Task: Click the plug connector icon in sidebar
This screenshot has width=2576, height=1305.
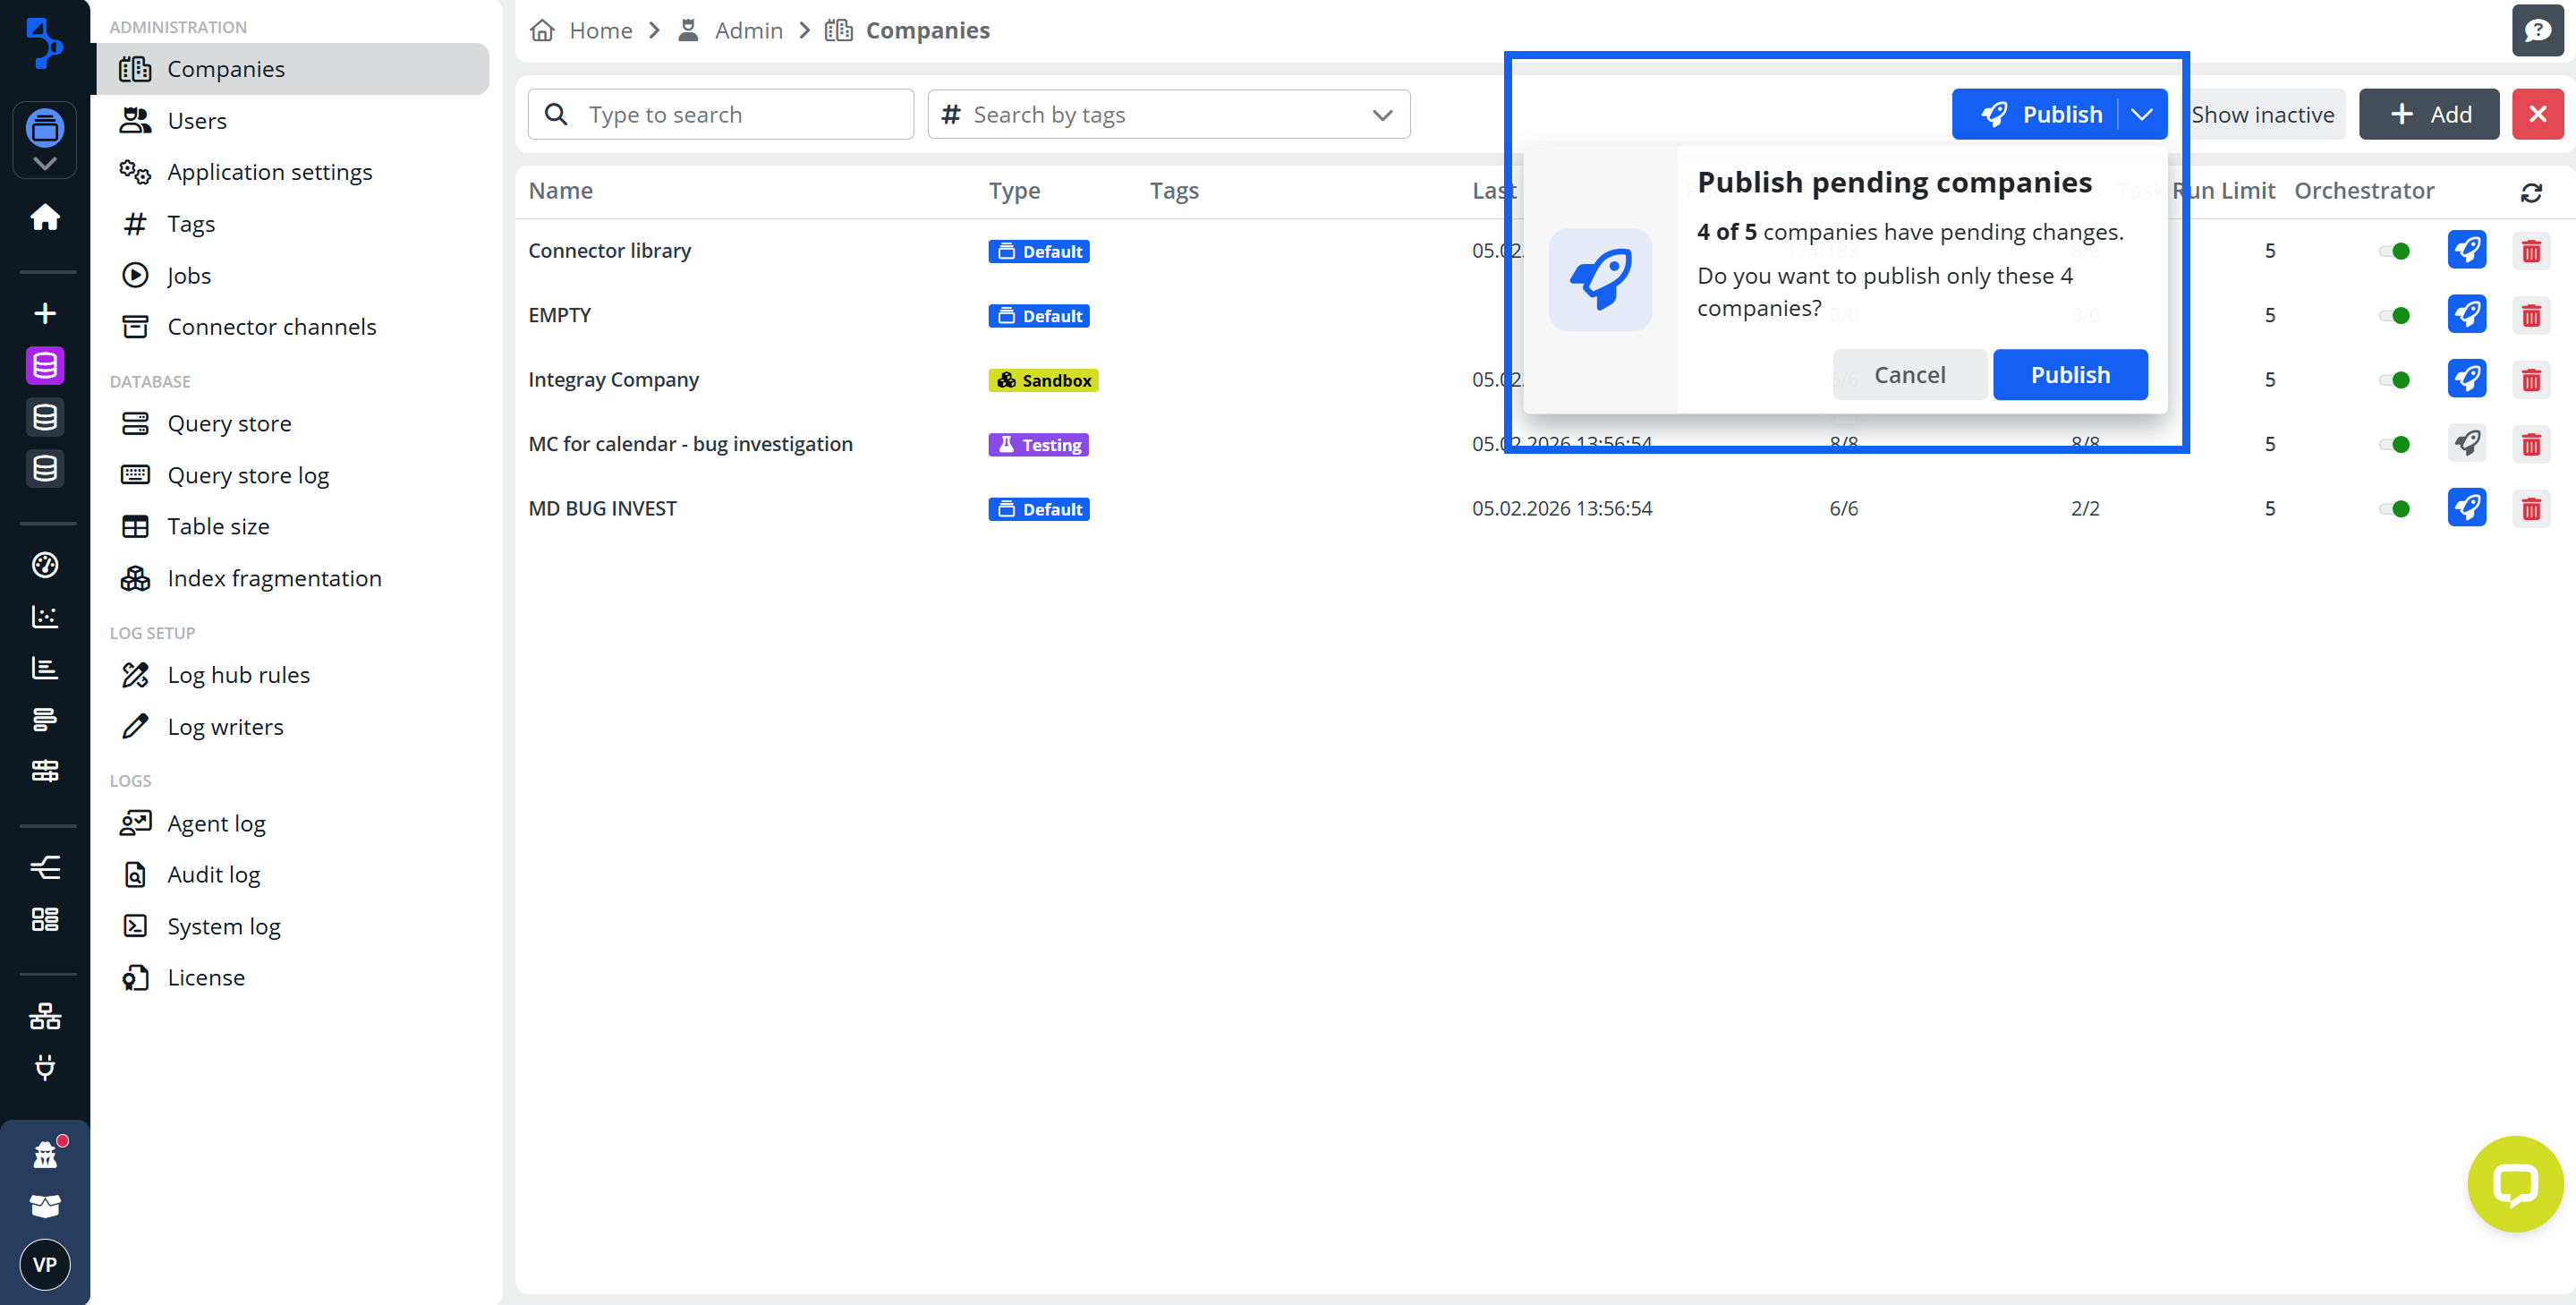Action: click(44, 1068)
